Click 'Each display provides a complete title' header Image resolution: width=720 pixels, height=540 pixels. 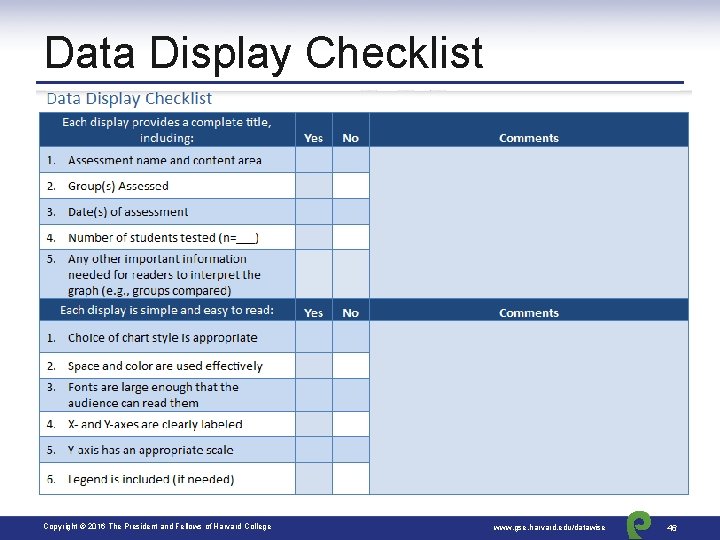[x=167, y=130]
